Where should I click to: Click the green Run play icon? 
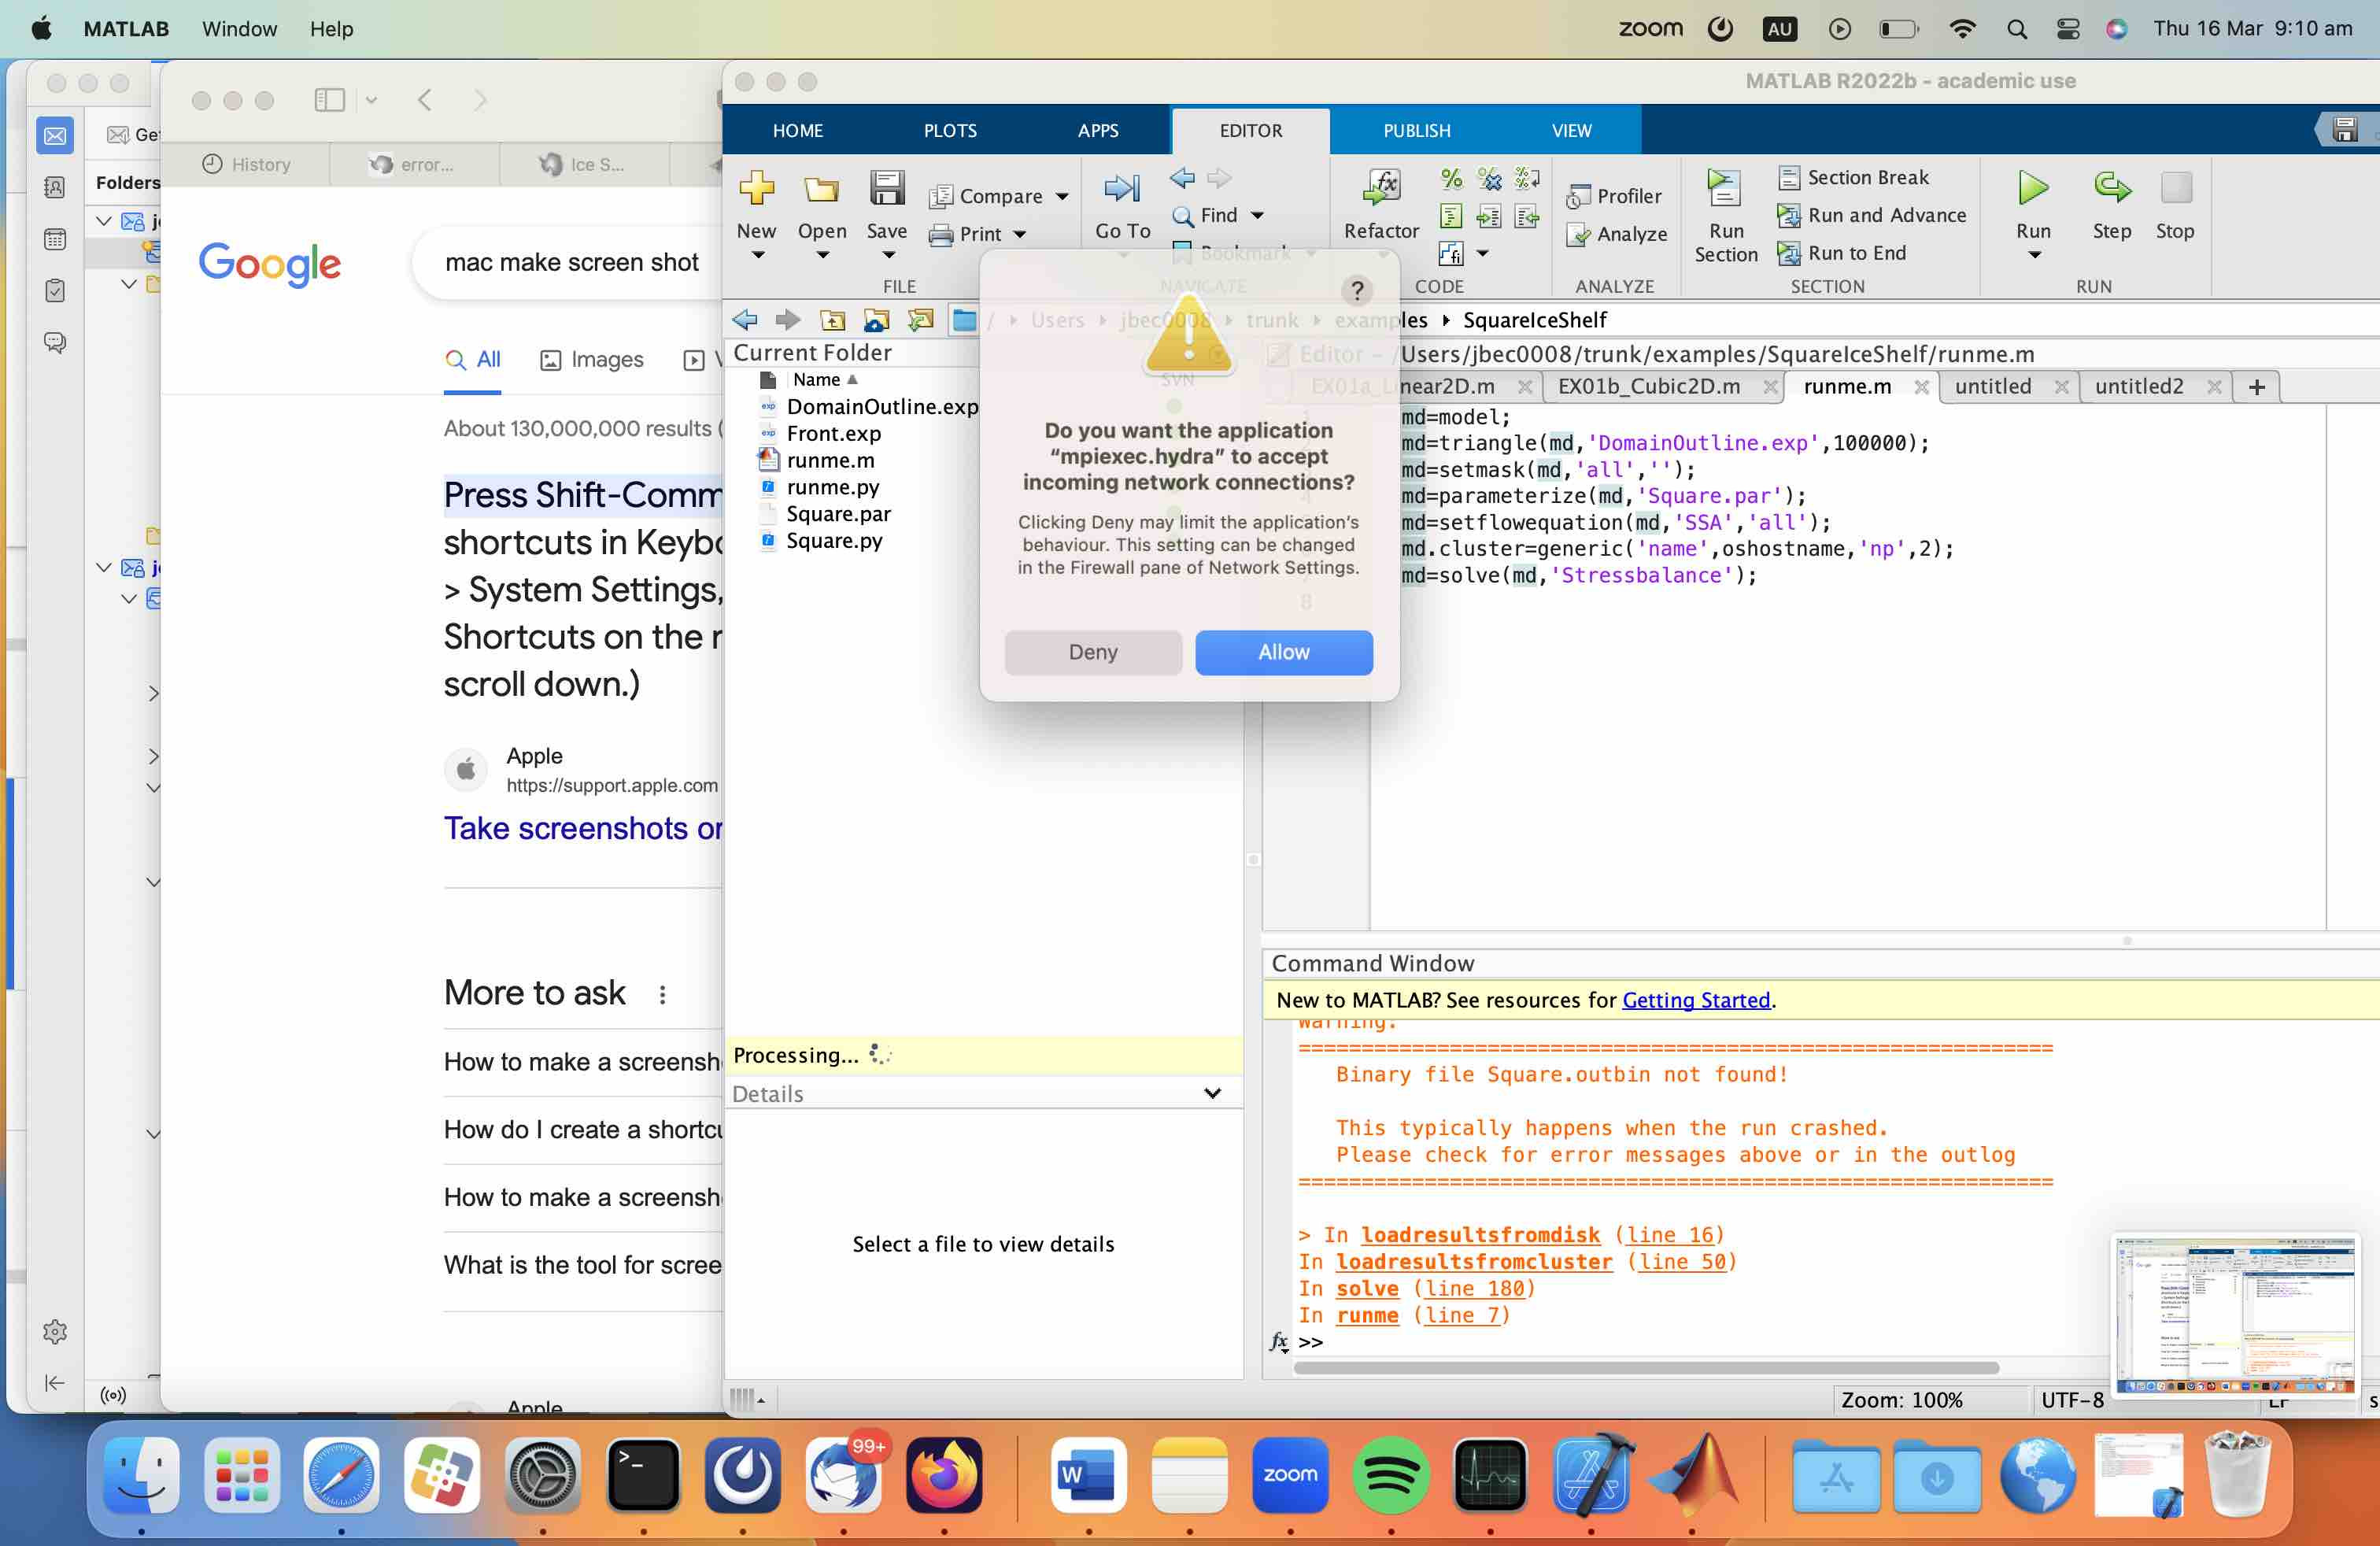tap(2033, 187)
